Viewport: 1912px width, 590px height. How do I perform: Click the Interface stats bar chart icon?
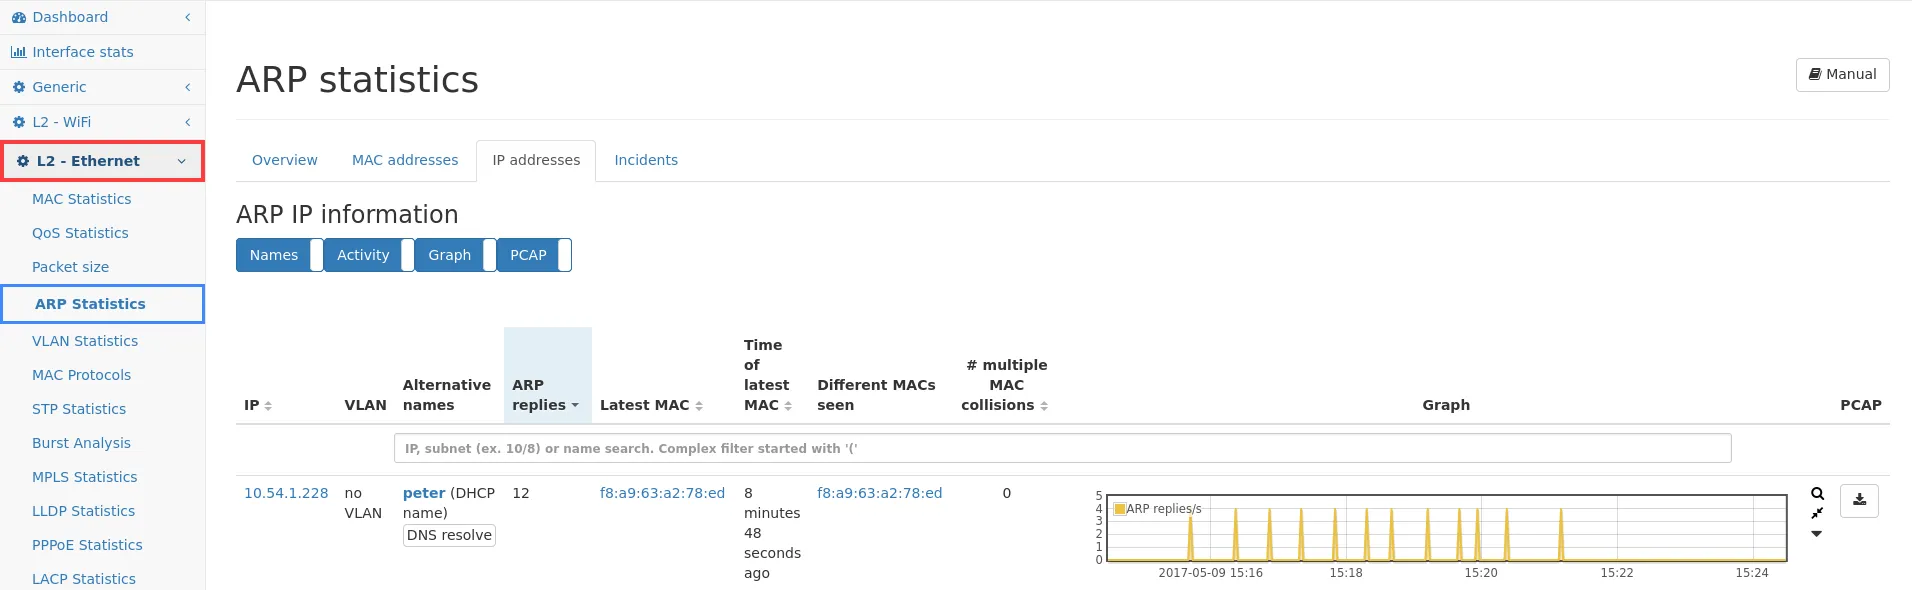(x=19, y=52)
